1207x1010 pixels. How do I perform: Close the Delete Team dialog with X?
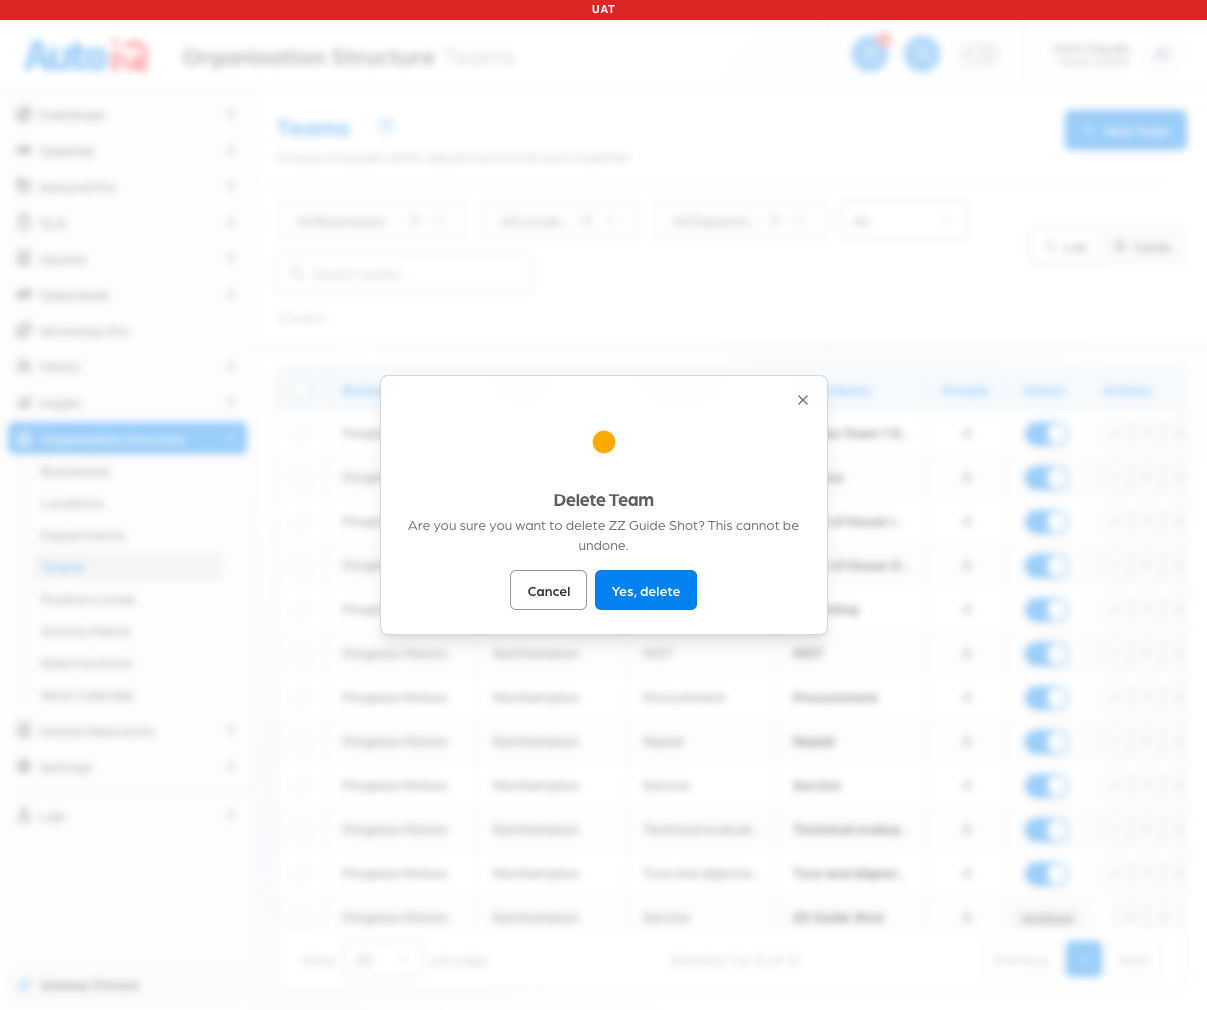(x=803, y=400)
